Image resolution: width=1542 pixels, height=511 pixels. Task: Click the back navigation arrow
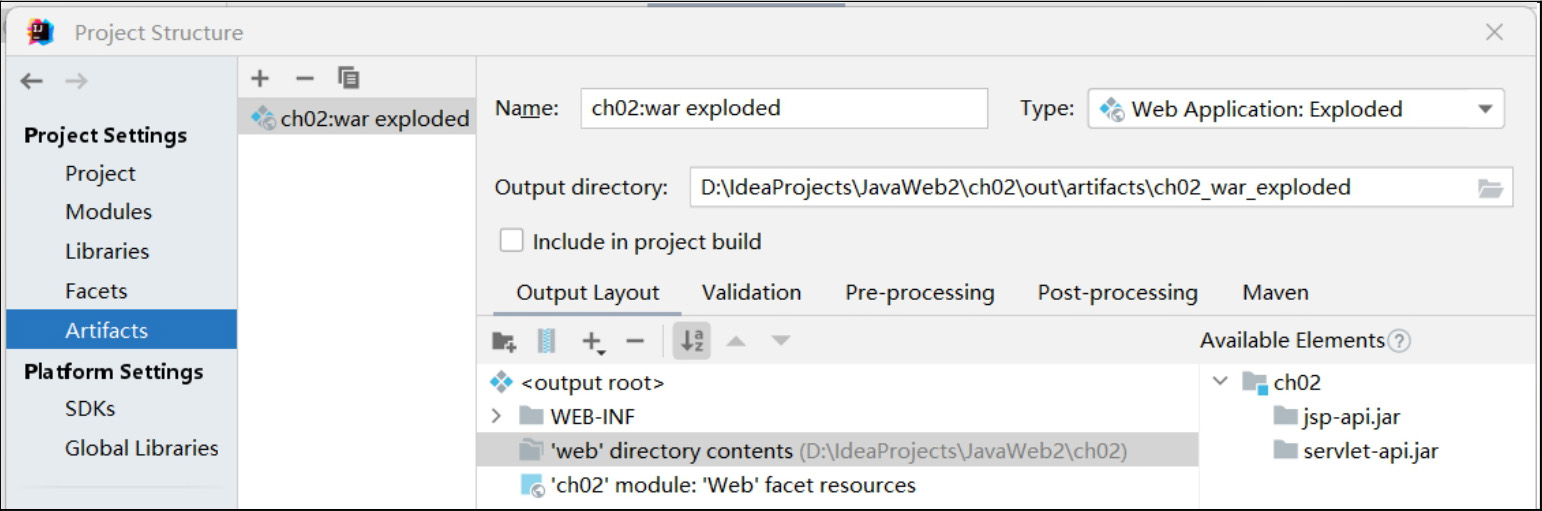(32, 82)
